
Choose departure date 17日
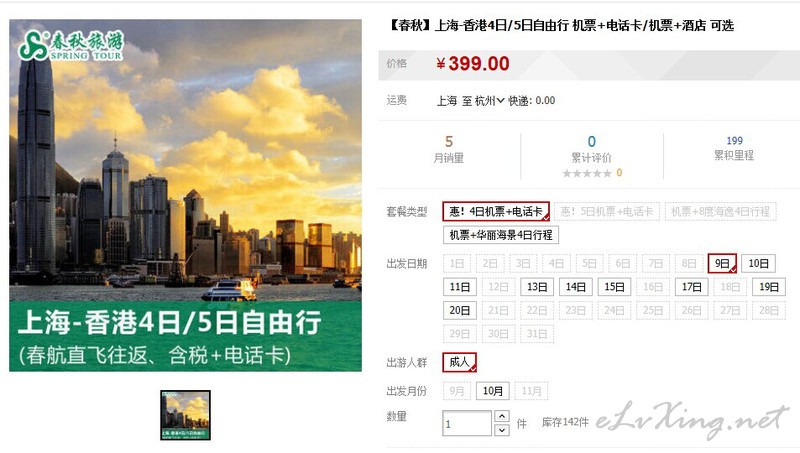point(691,287)
